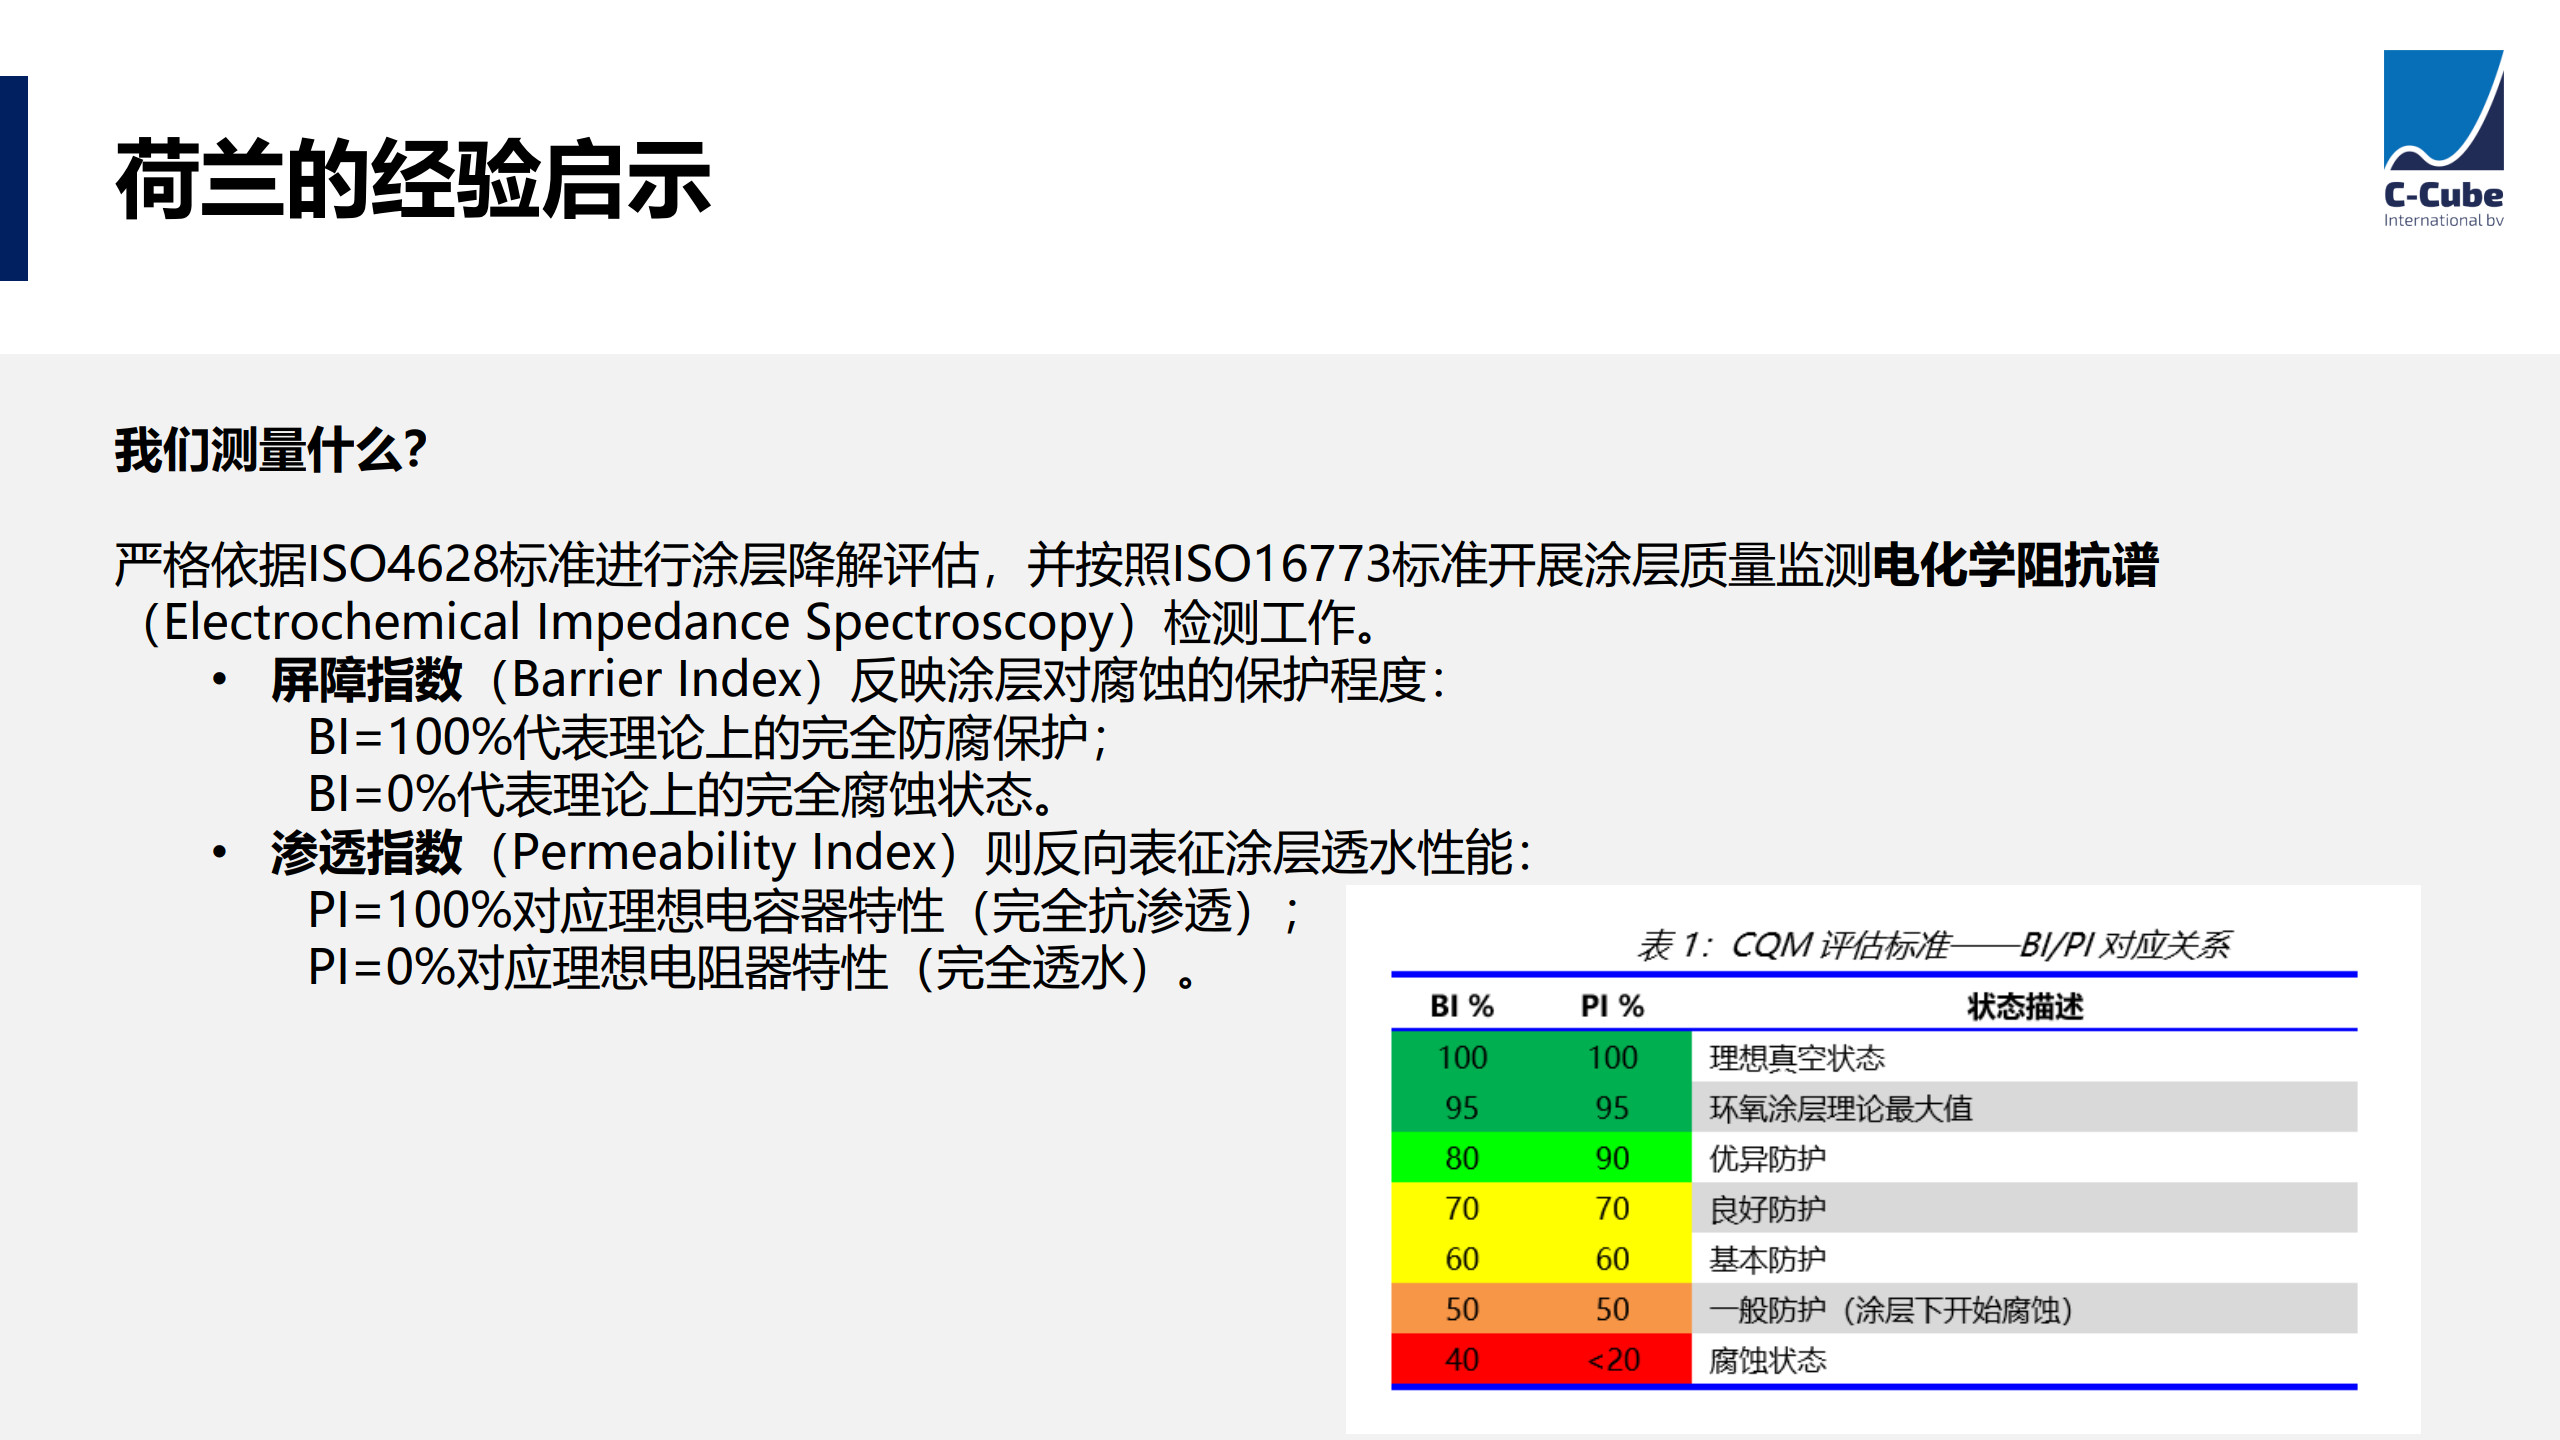The width and height of the screenshot is (2560, 1440).
Task: Click the yellow cell with BI 70
Action: (1461, 1208)
